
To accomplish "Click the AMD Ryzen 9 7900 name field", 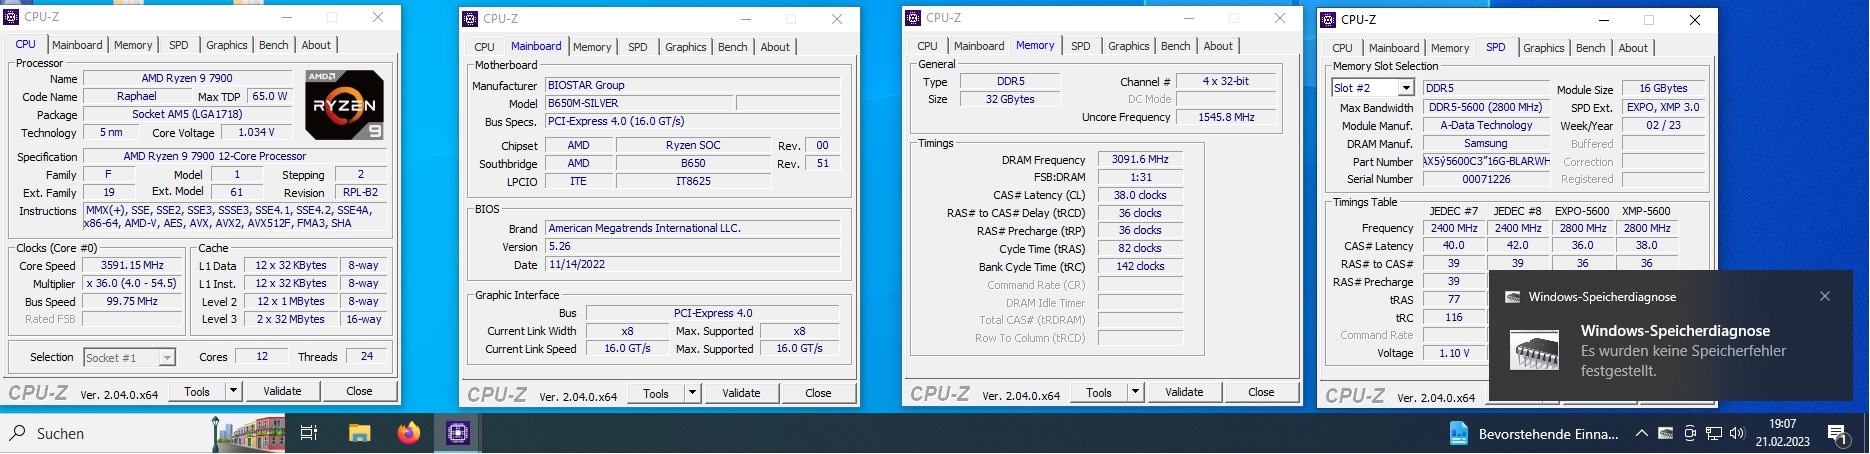I will coord(187,79).
